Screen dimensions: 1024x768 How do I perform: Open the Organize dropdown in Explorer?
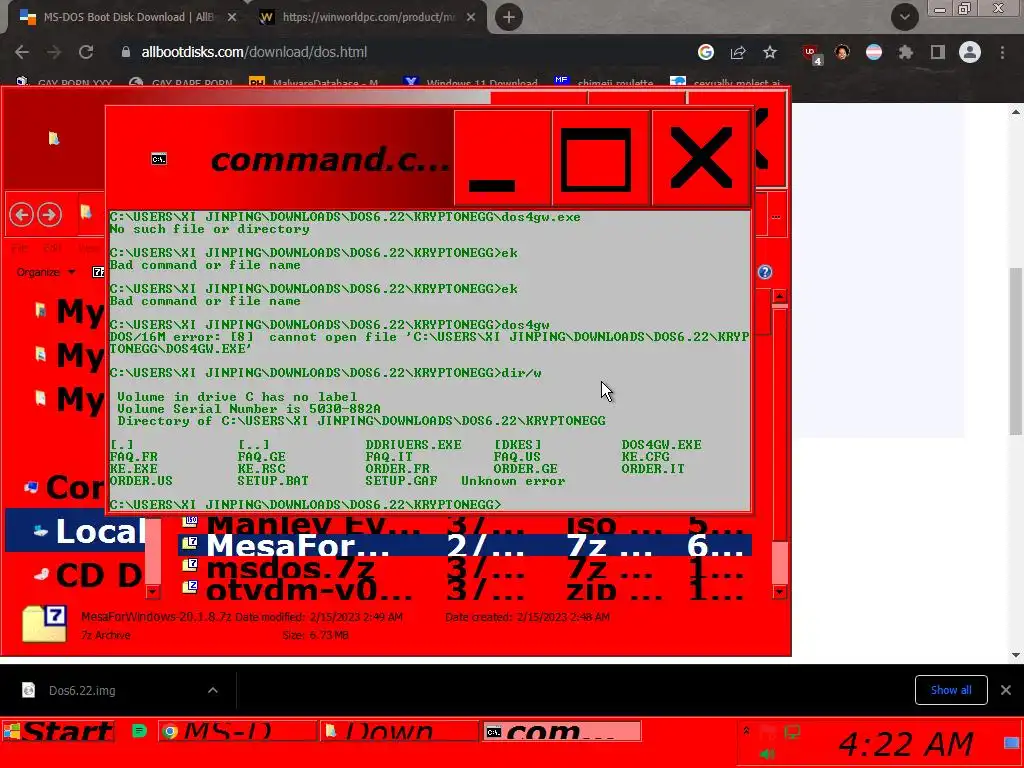pyautogui.click(x=45, y=272)
